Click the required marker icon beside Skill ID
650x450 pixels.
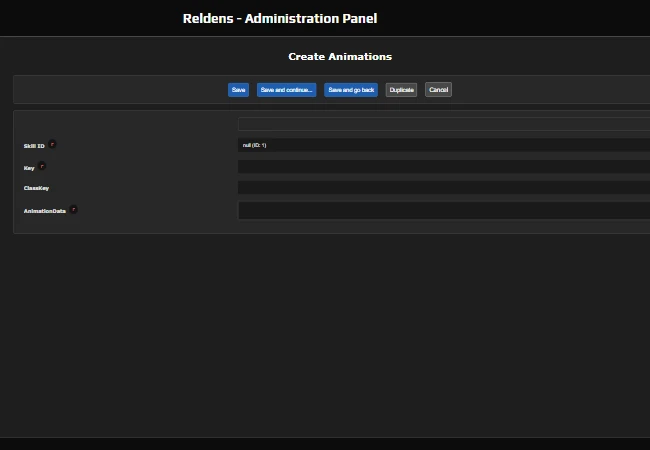coord(52,144)
